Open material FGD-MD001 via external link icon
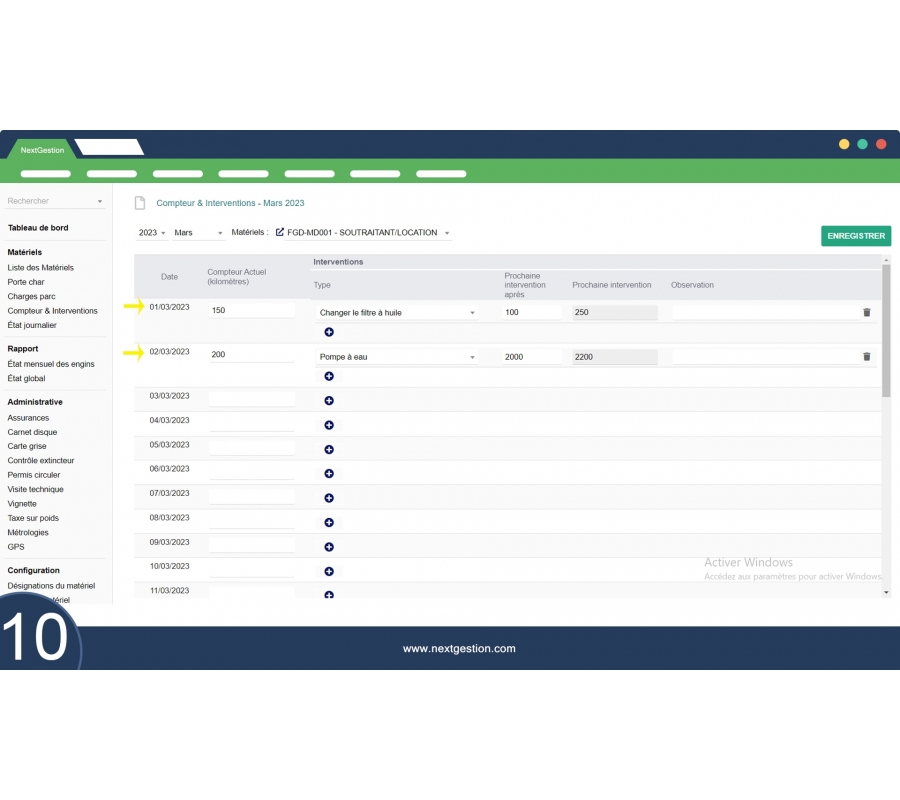 click(x=280, y=232)
